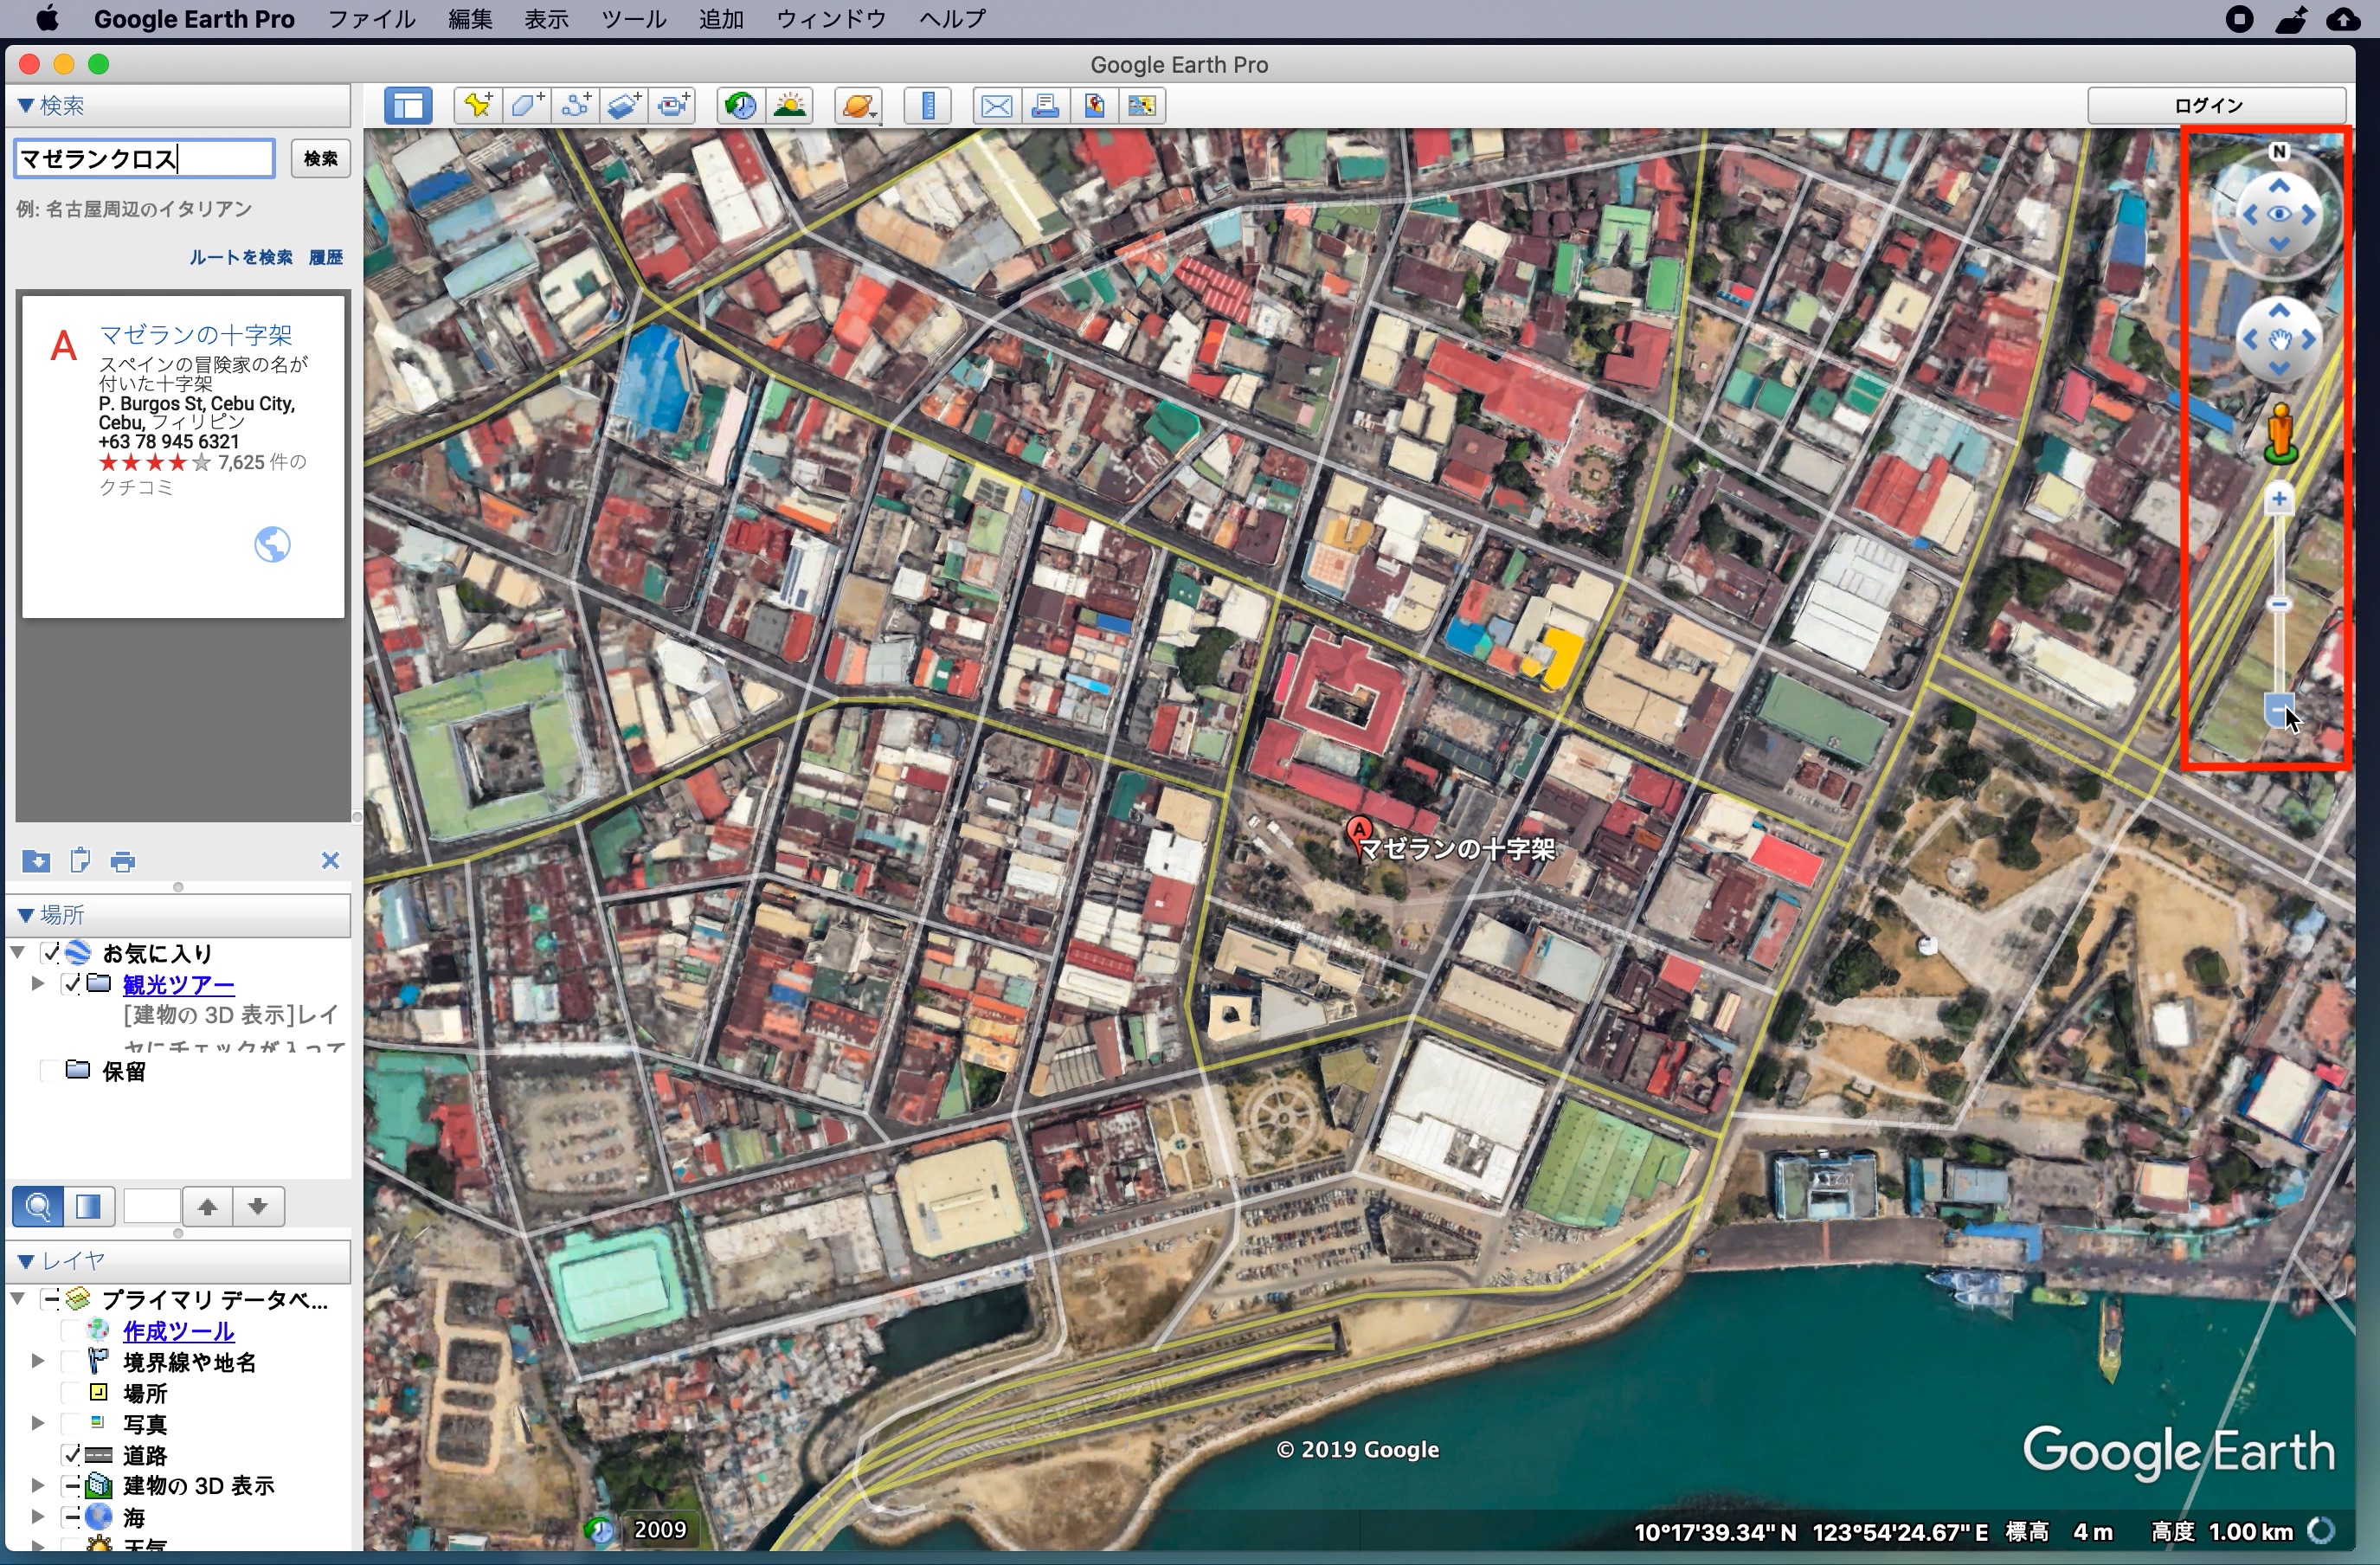Click the Email envelope icon

996,105
